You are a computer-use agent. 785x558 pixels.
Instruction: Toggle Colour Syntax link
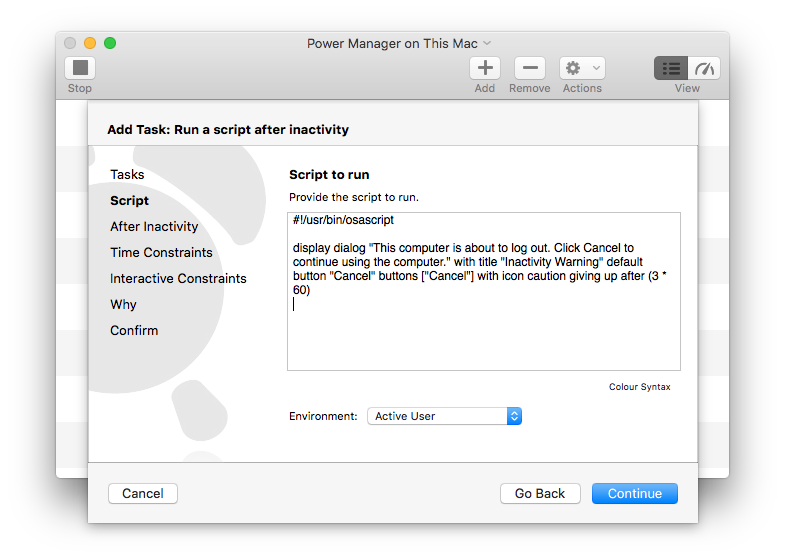coord(639,387)
